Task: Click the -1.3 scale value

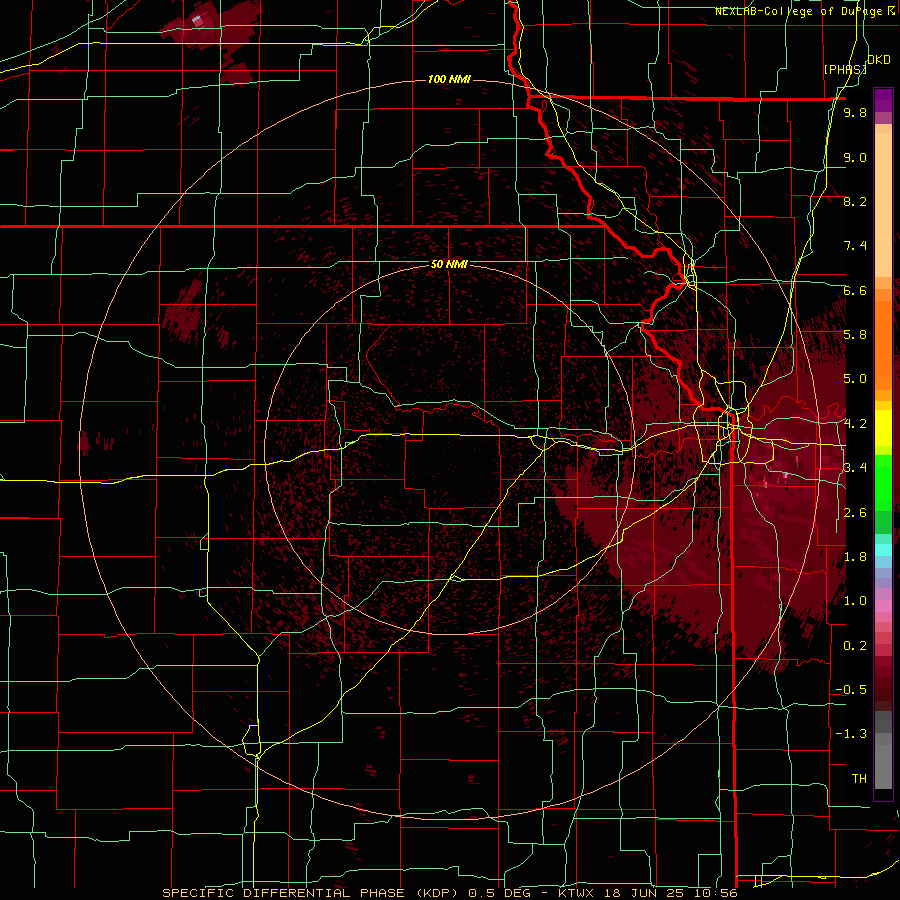Action: point(851,734)
